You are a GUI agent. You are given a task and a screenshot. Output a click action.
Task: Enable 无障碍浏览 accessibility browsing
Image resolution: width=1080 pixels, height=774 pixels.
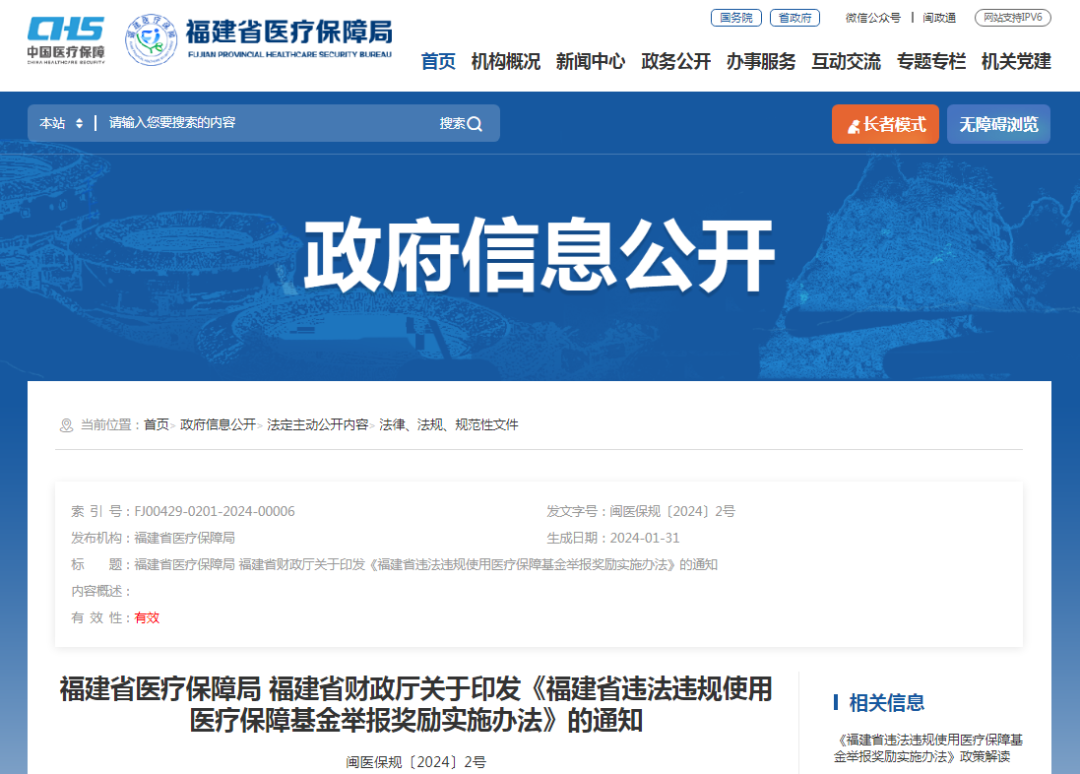[998, 124]
